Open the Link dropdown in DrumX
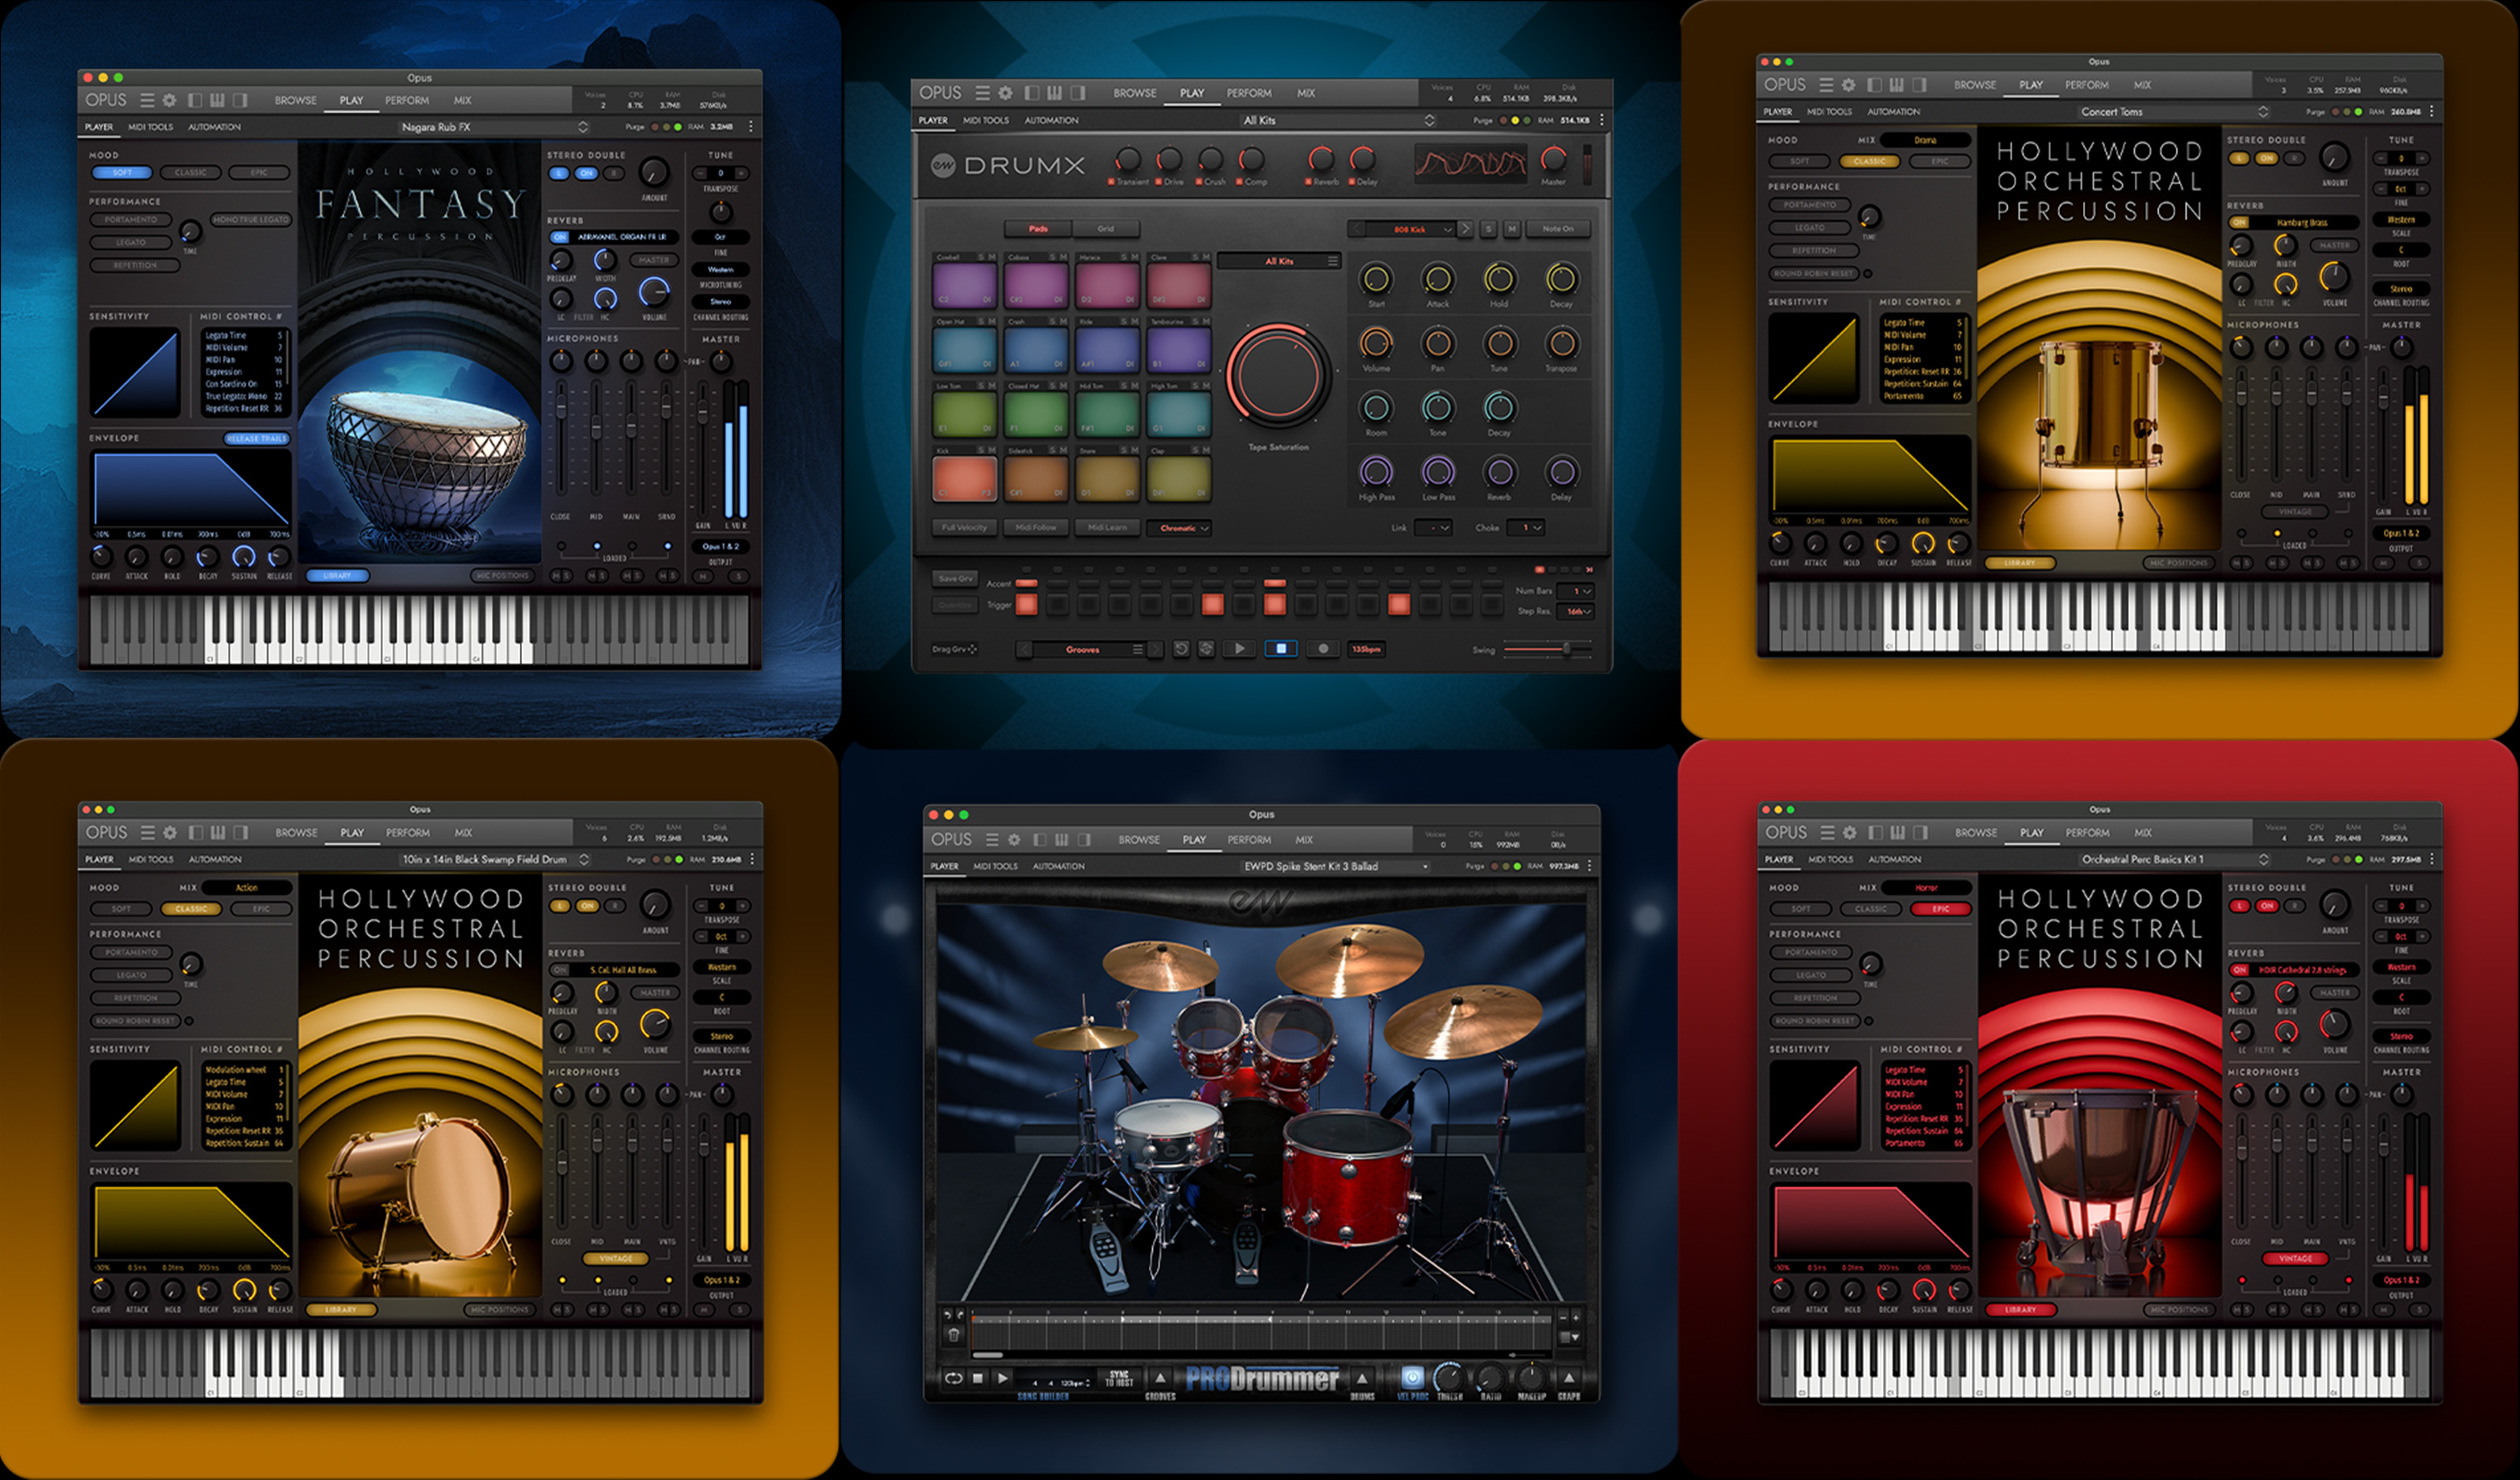 (1434, 528)
